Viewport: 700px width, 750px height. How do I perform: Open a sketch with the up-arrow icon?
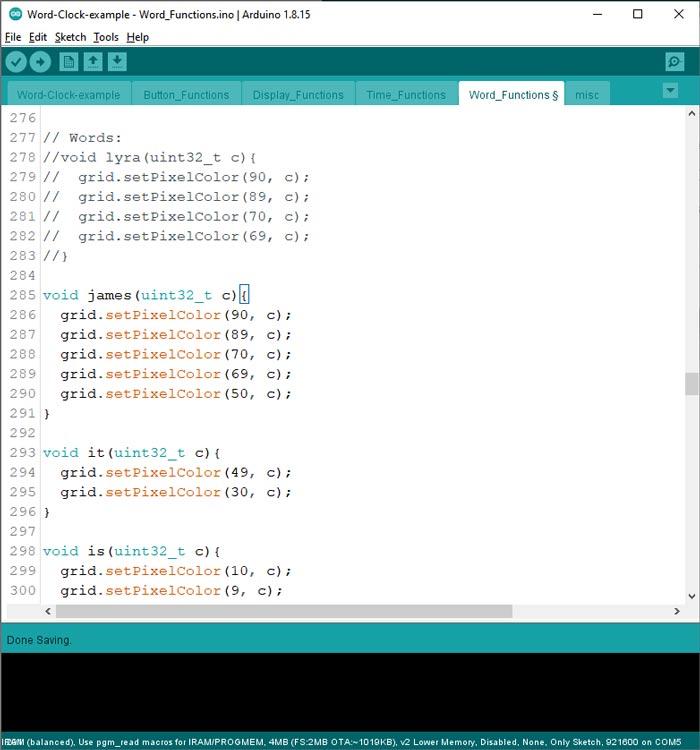pos(93,62)
